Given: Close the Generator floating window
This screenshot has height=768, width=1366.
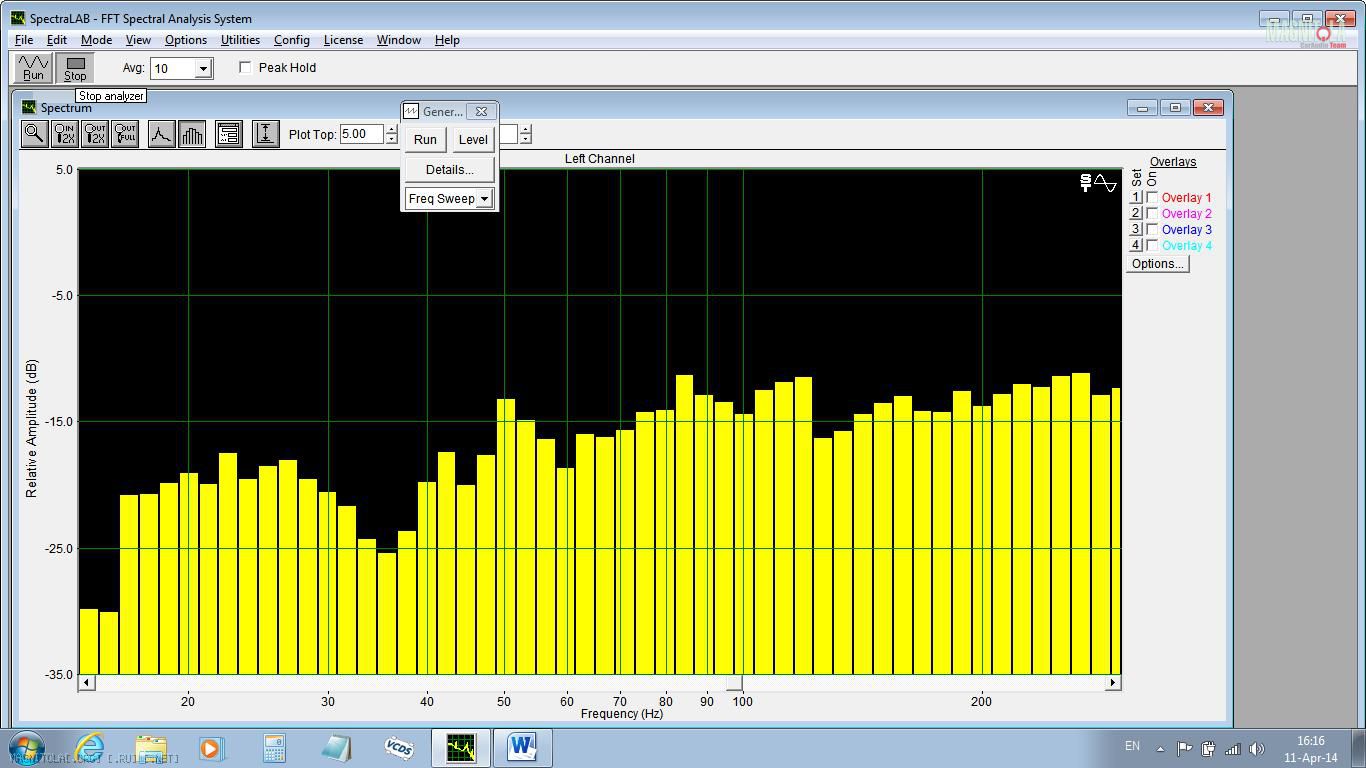Looking at the screenshot, I should [x=481, y=111].
